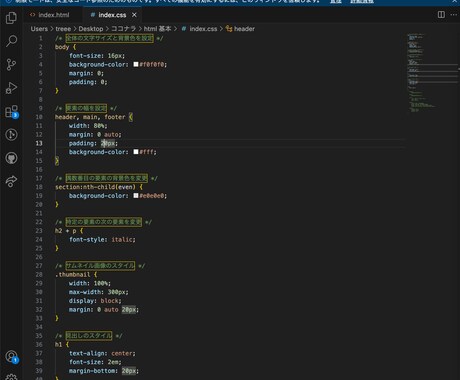460x380 pixels.
Task: Close the index.css tab
Action: tap(134, 15)
